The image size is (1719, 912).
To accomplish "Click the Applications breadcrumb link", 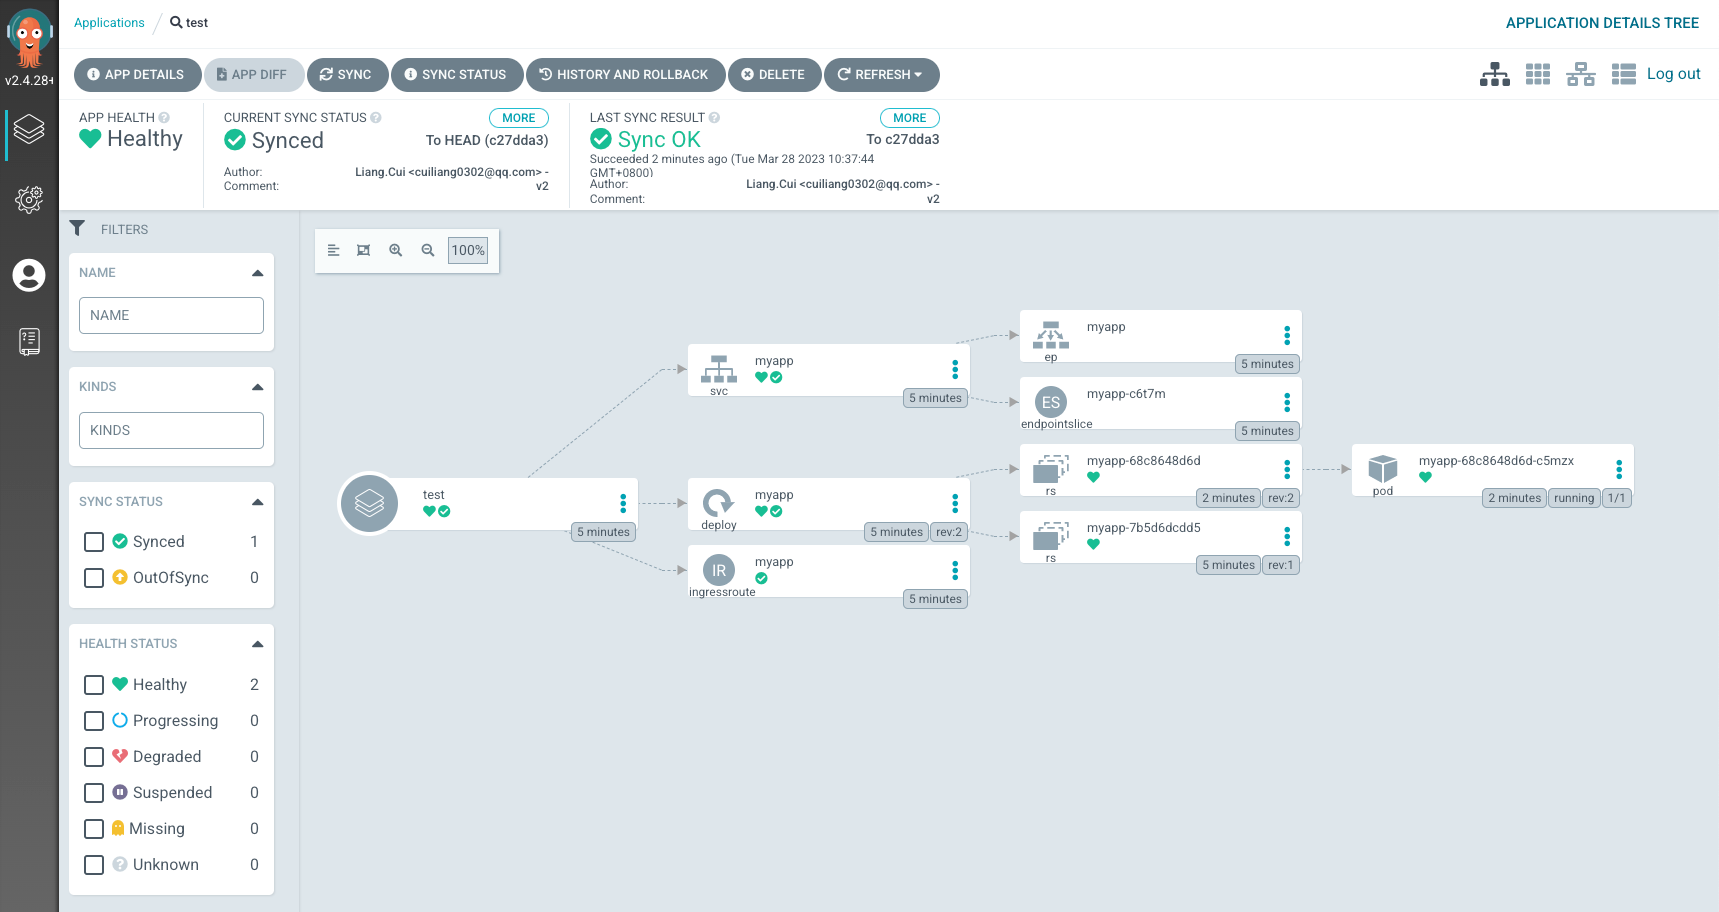I will [x=109, y=23].
